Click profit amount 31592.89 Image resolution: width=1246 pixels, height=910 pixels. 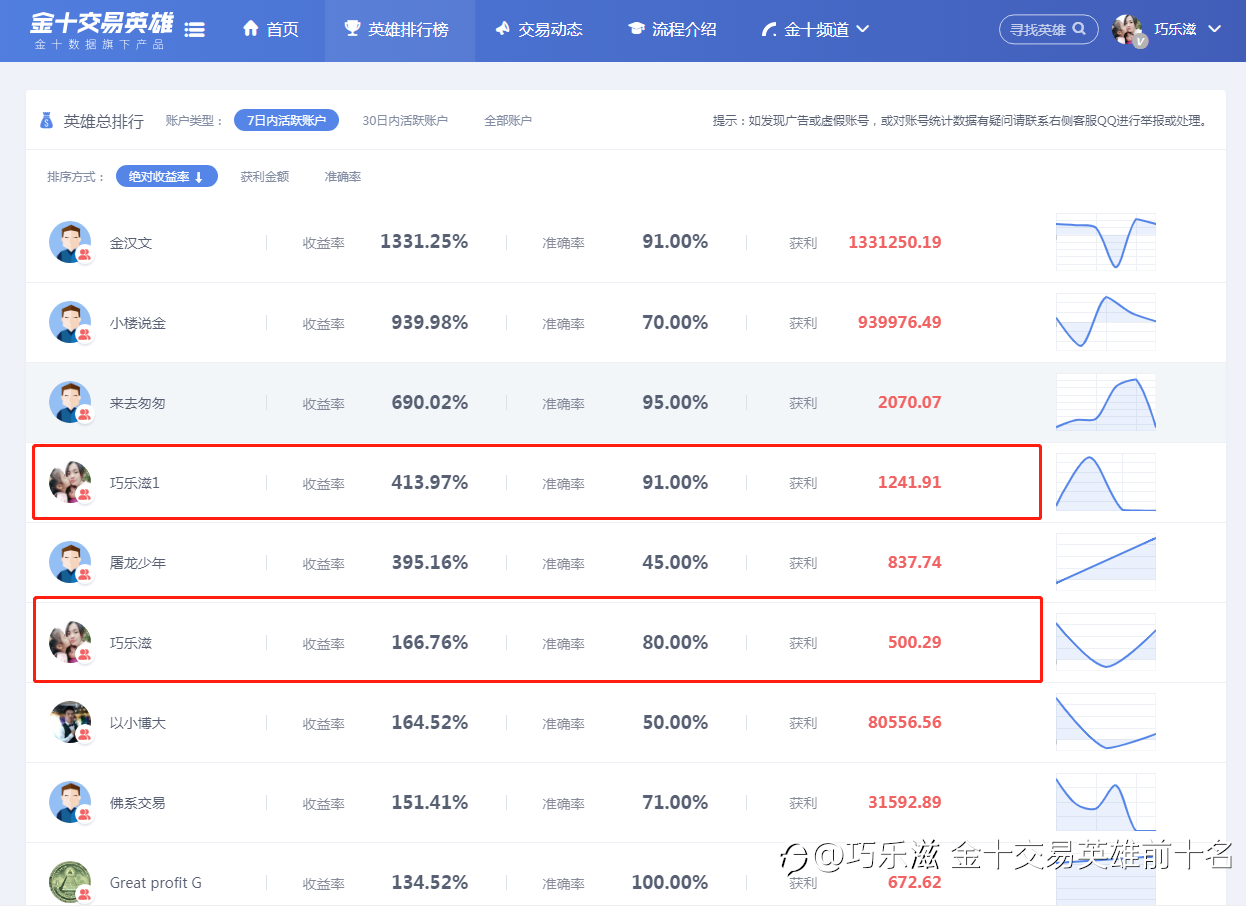coord(905,802)
